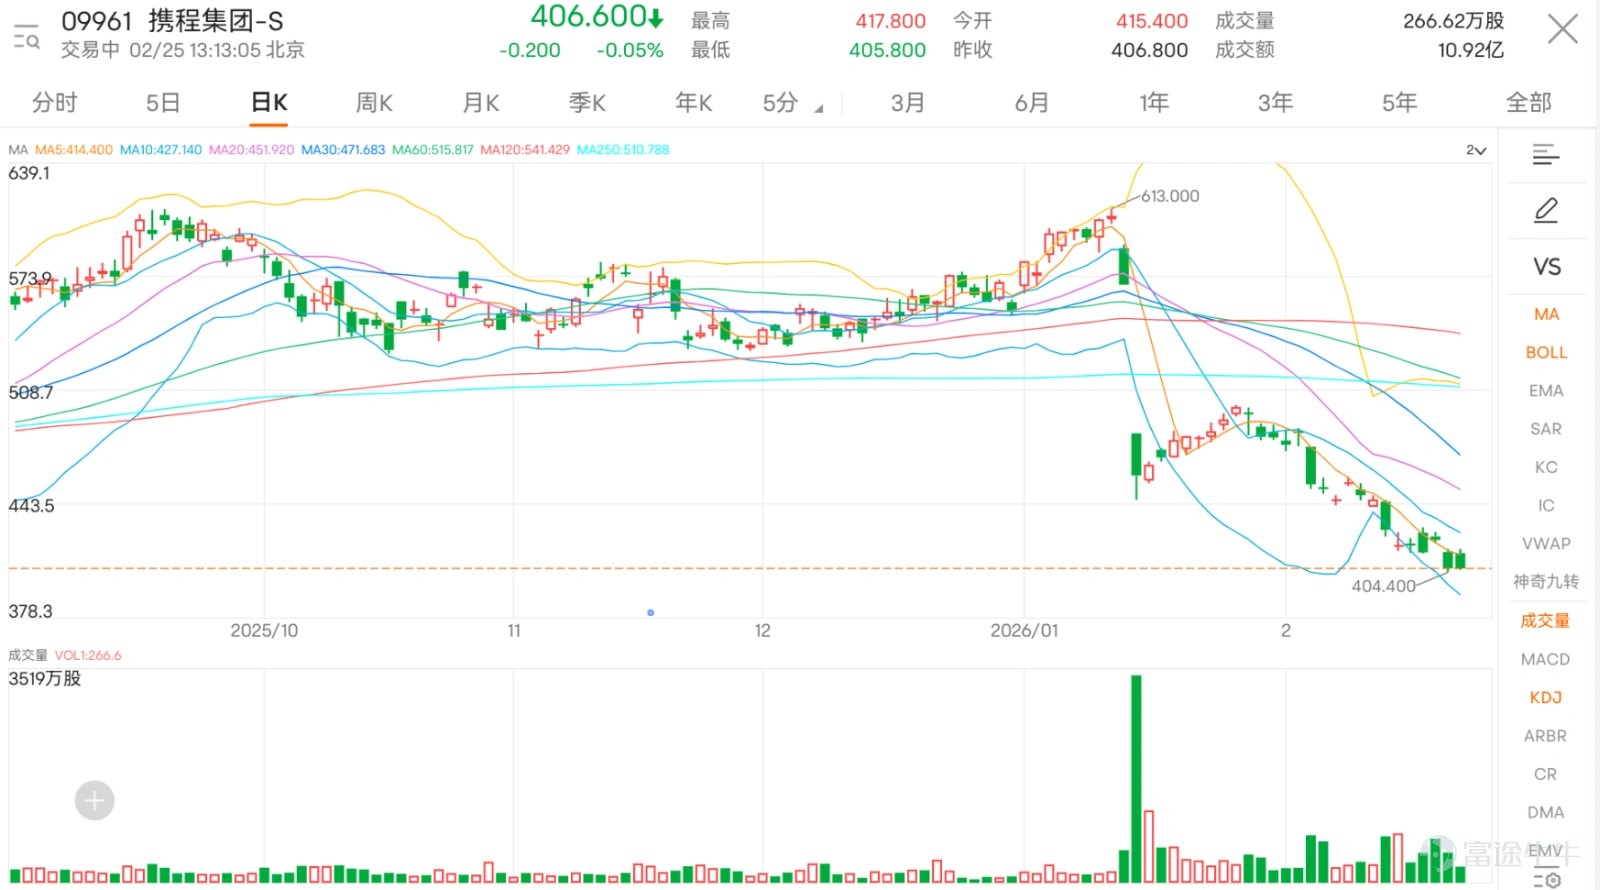The width and height of the screenshot is (1600, 890).
Task: Click the 成交额 10.92亿 value
Action: pos(1470,50)
